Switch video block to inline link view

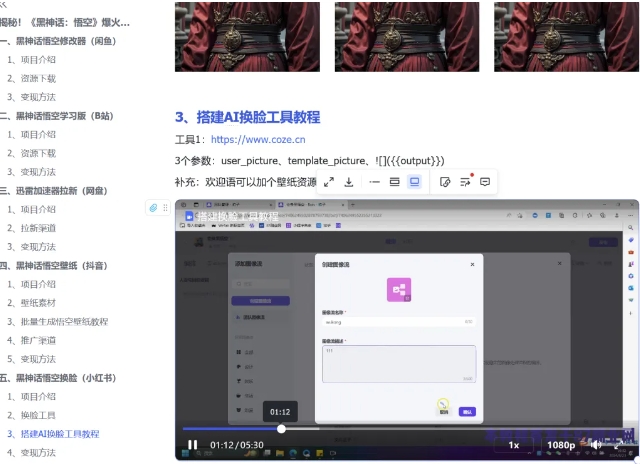pyautogui.click(x=374, y=182)
